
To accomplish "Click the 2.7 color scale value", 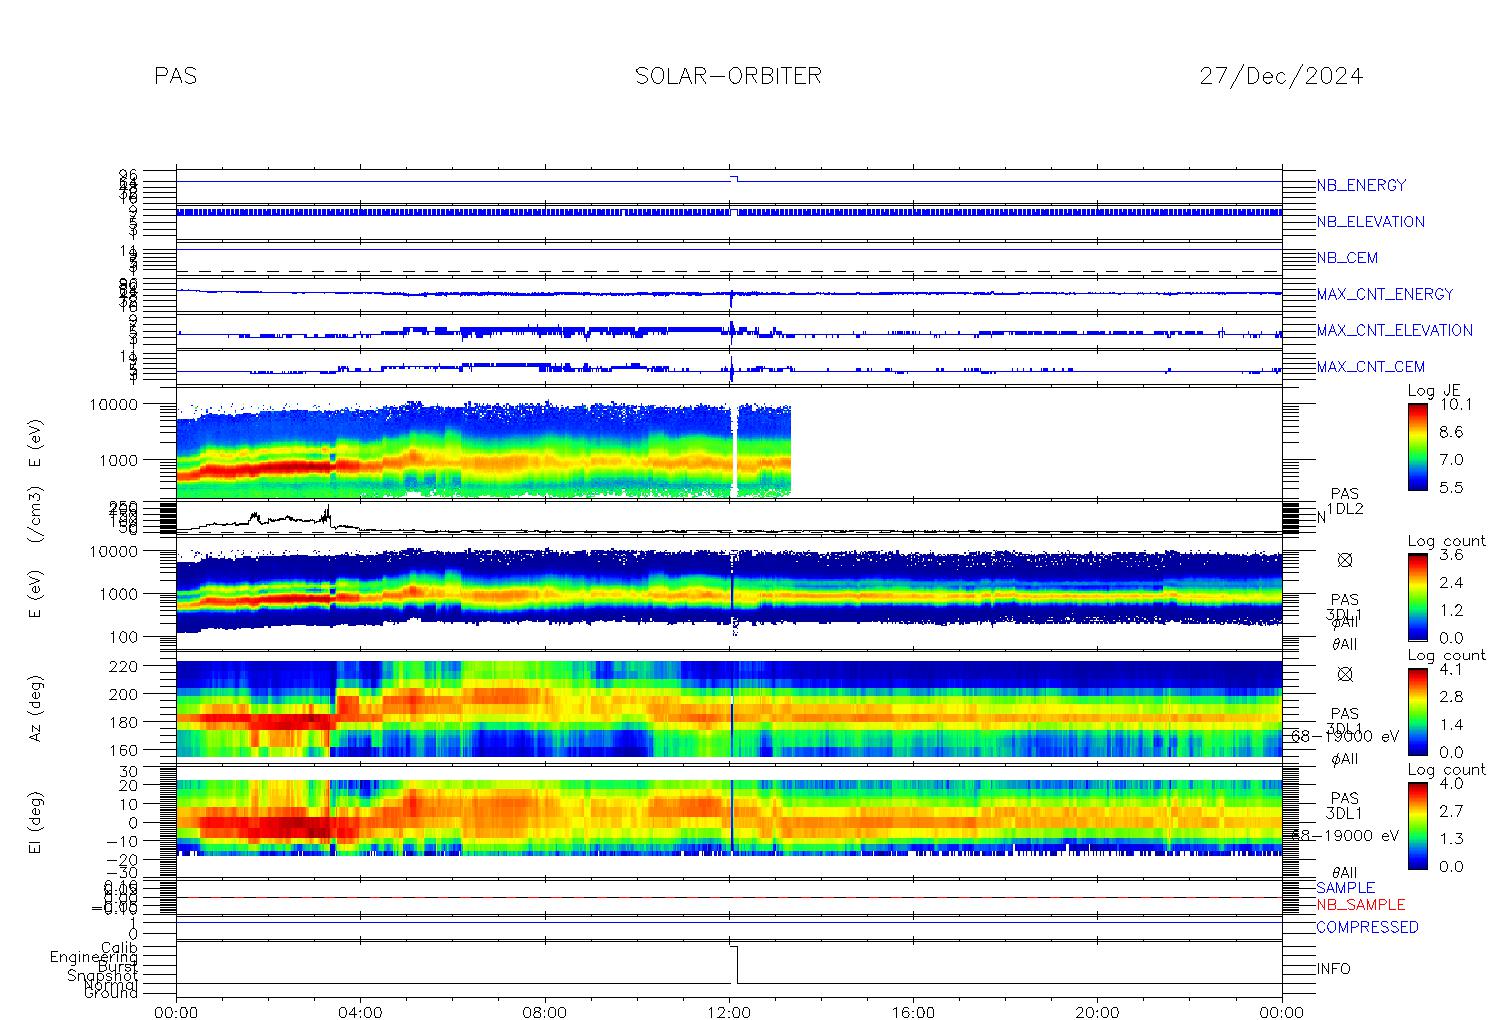I will click(x=1450, y=811).
